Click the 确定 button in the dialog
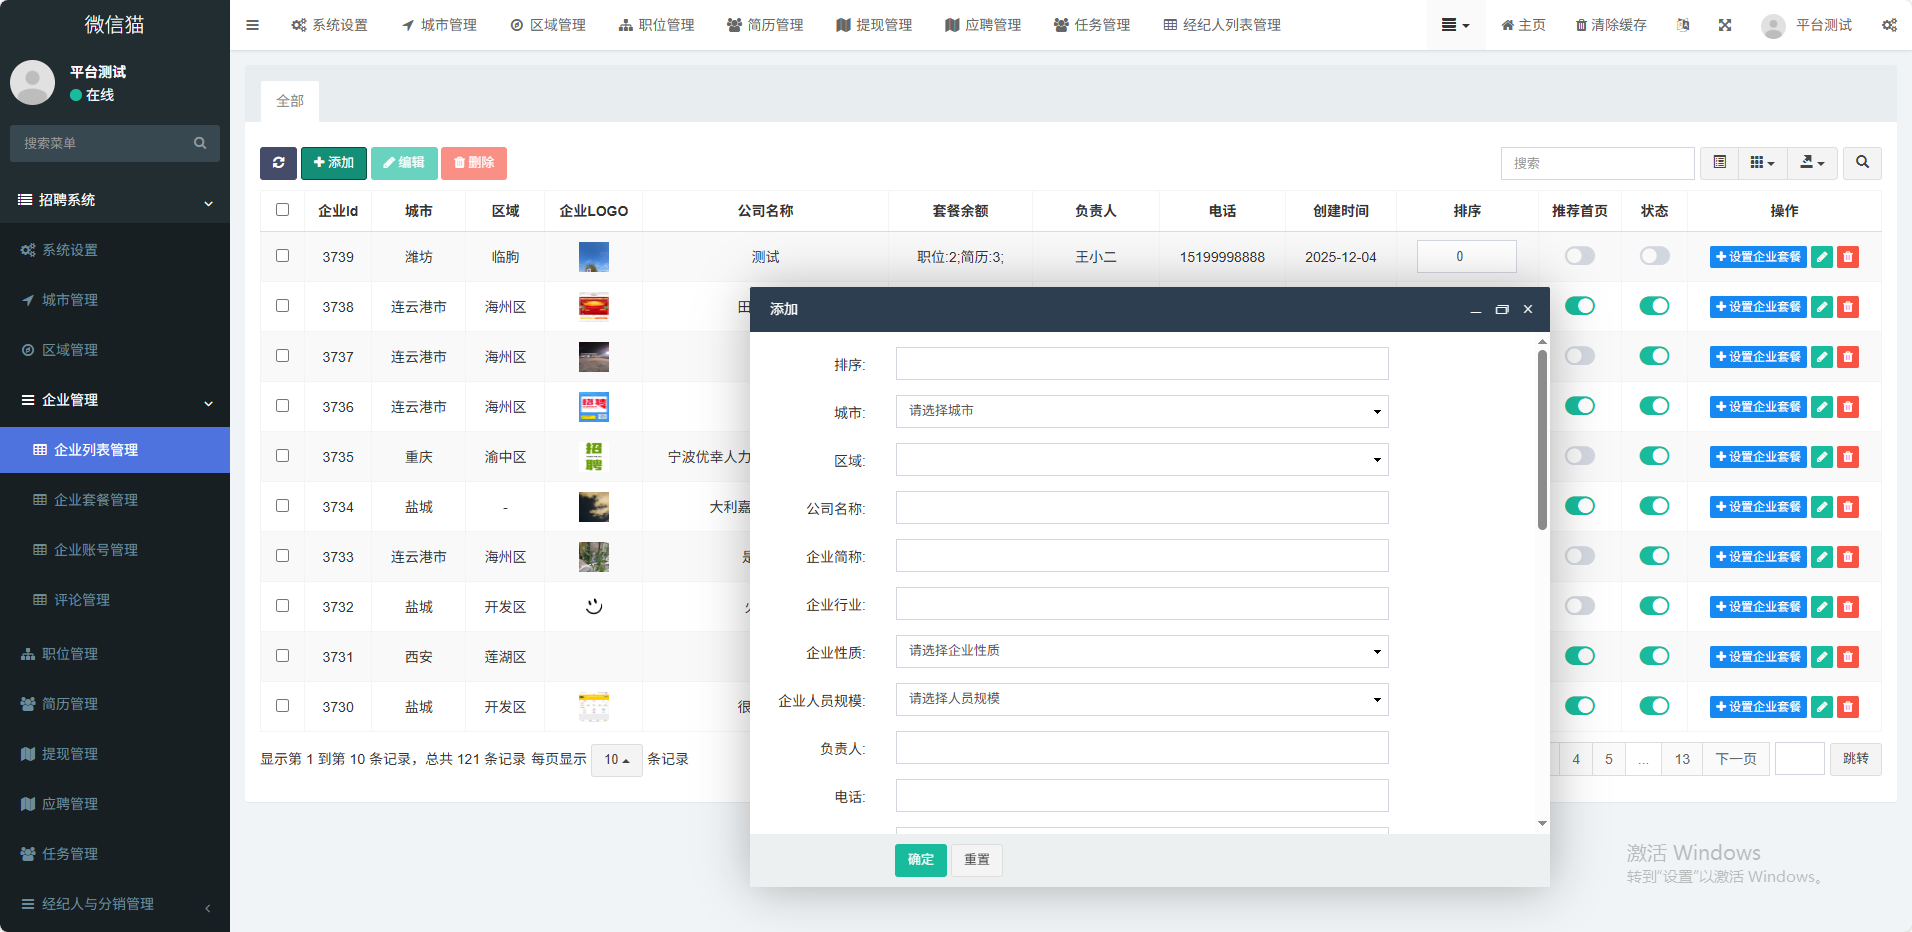The image size is (1912, 932). click(920, 860)
